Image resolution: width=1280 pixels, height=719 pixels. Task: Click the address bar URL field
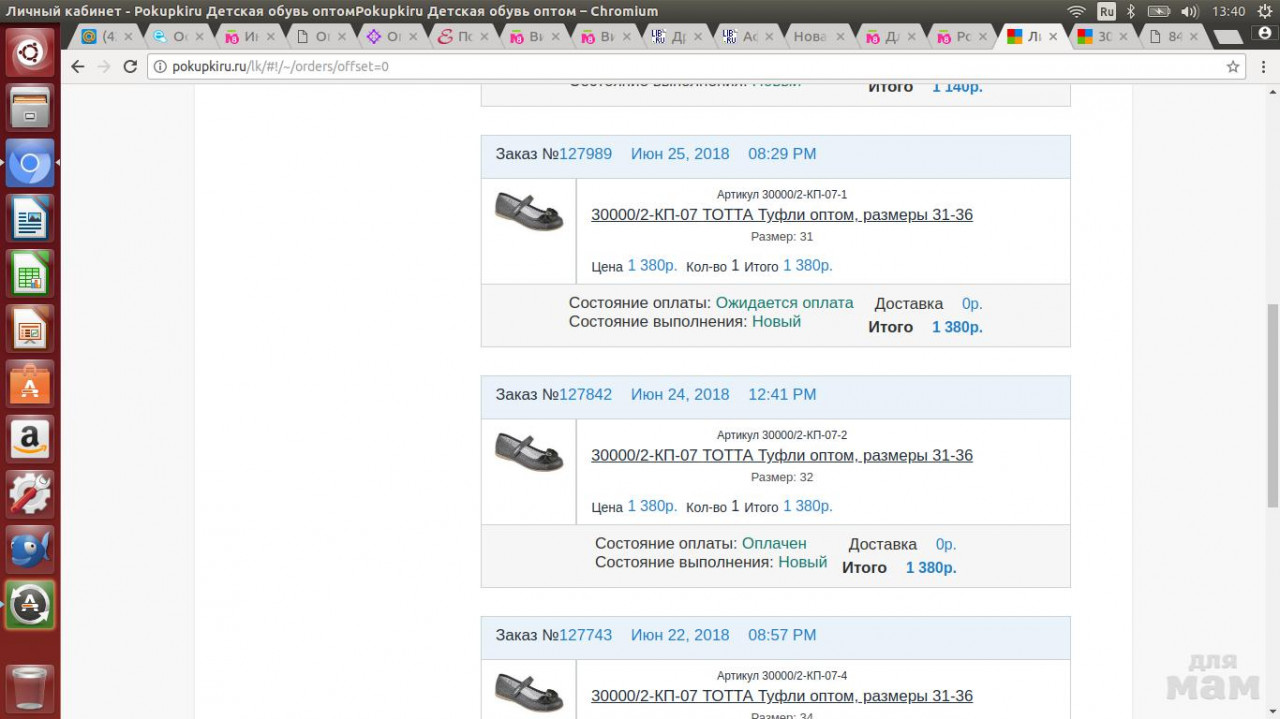[680, 67]
